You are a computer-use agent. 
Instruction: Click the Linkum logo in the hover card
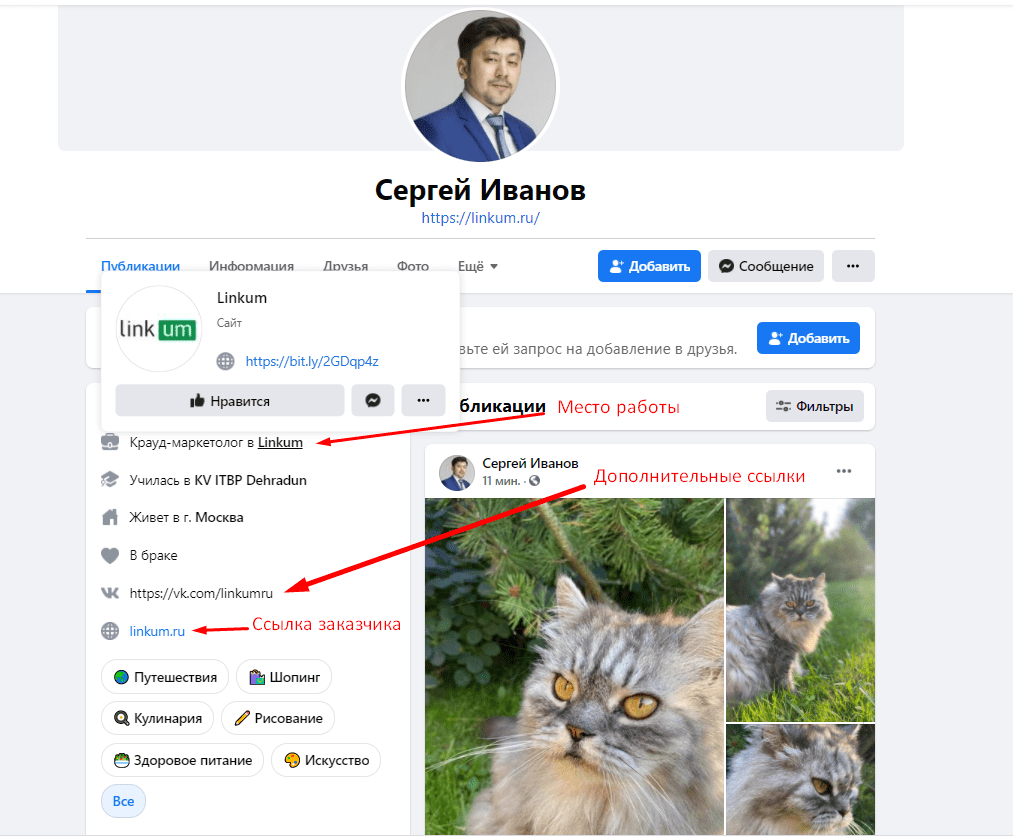[x=158, y=329]
